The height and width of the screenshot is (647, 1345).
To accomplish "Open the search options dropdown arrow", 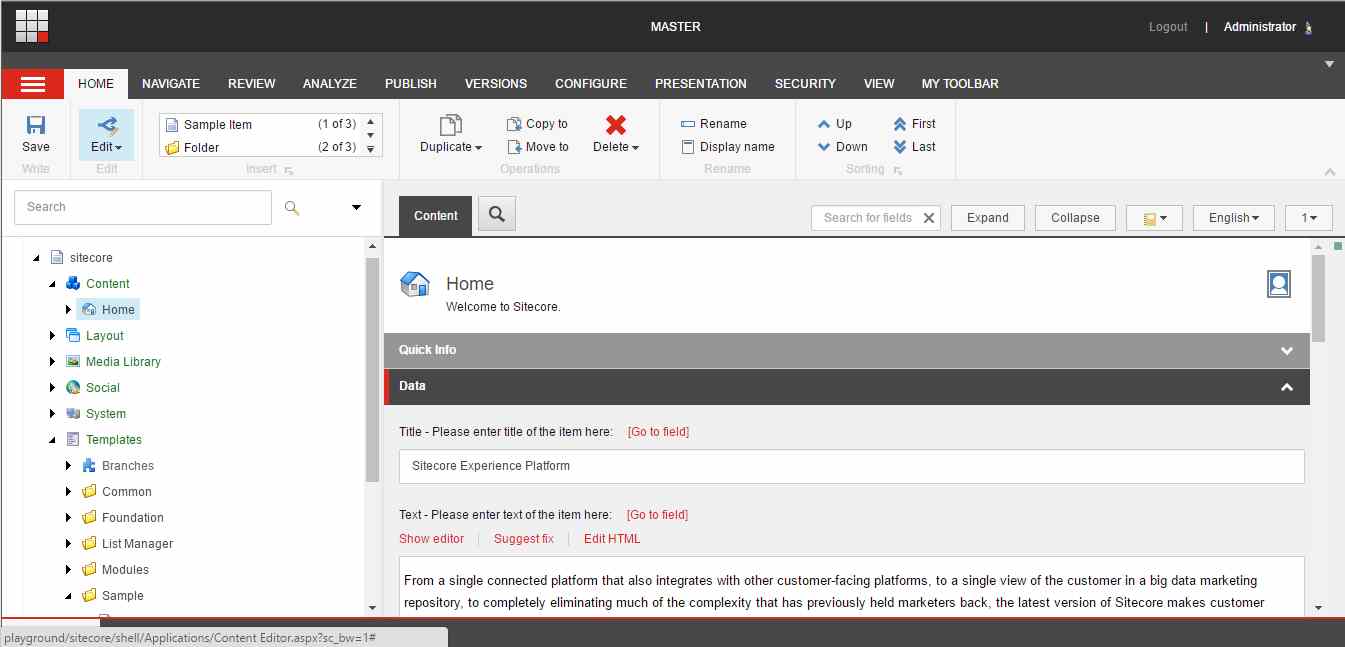I will pos(357,208).
